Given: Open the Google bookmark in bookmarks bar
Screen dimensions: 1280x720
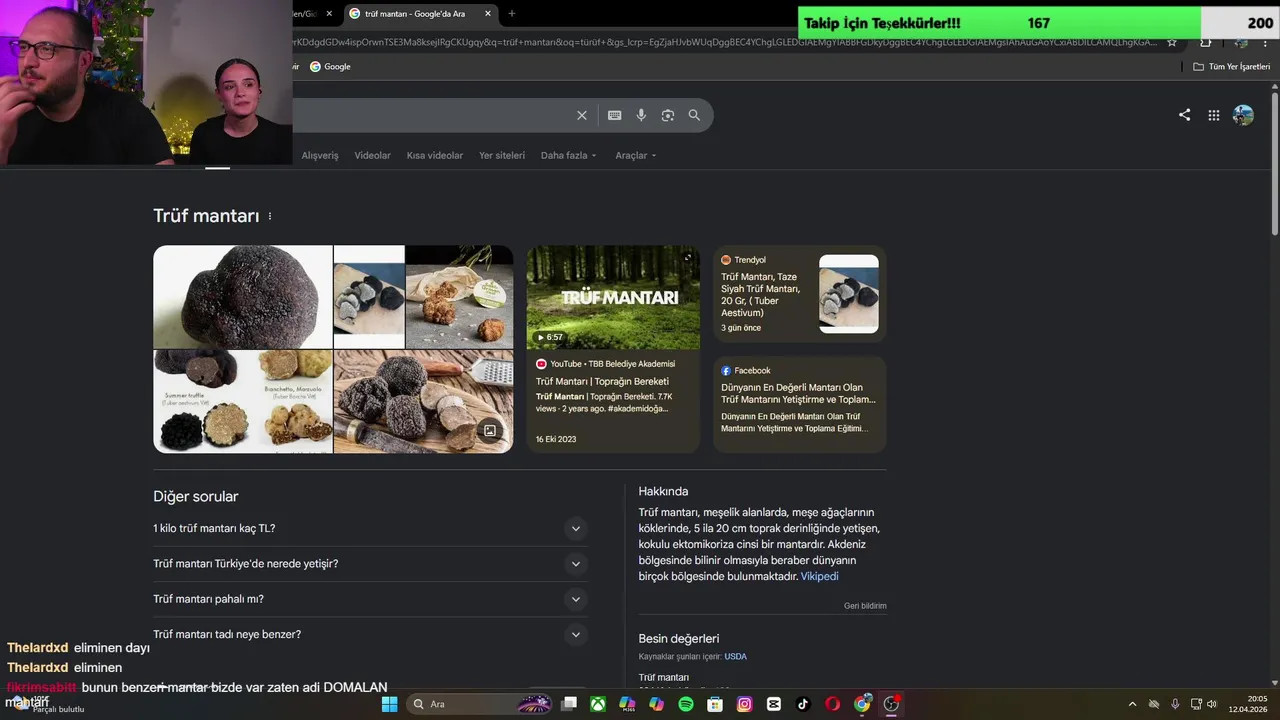Looking at the screenshot, I should 330,66.
